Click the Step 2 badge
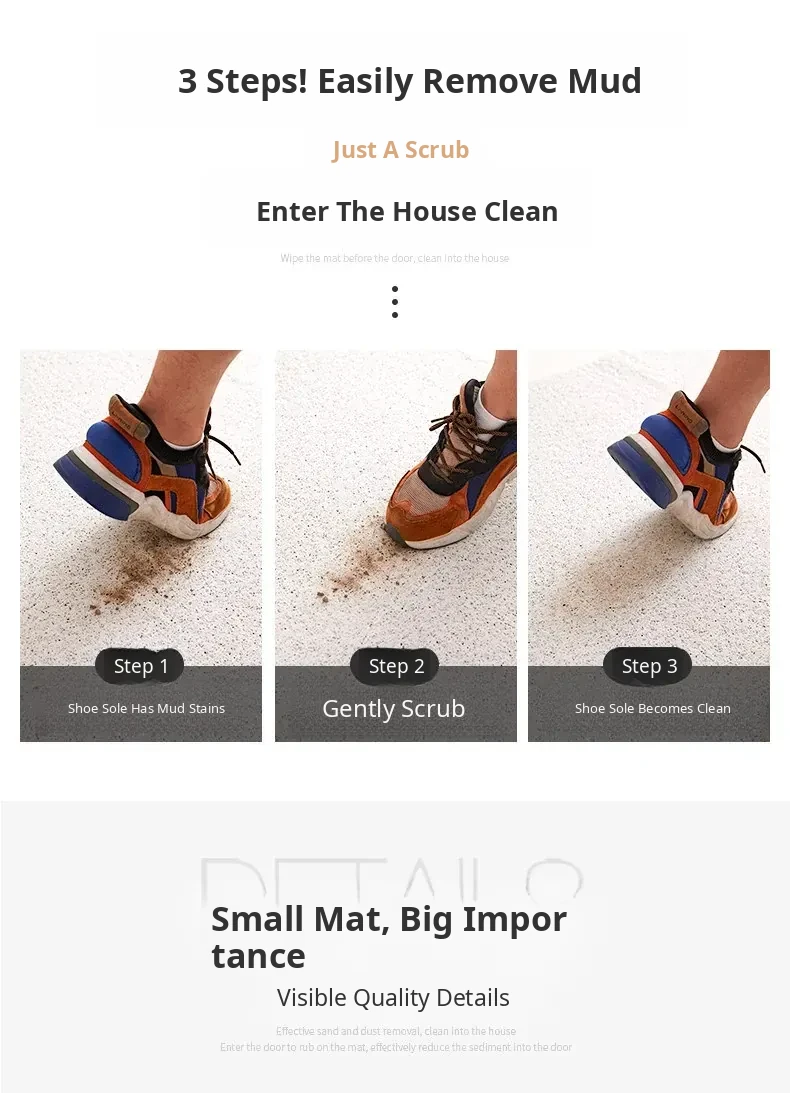Screen dimensions: 790x1093 coord(395,666)
